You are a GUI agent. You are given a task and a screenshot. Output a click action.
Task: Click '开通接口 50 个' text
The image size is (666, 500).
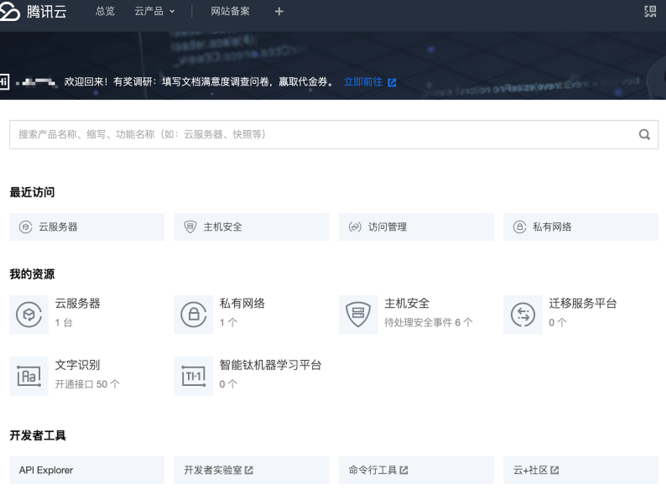tap(87, 384)
